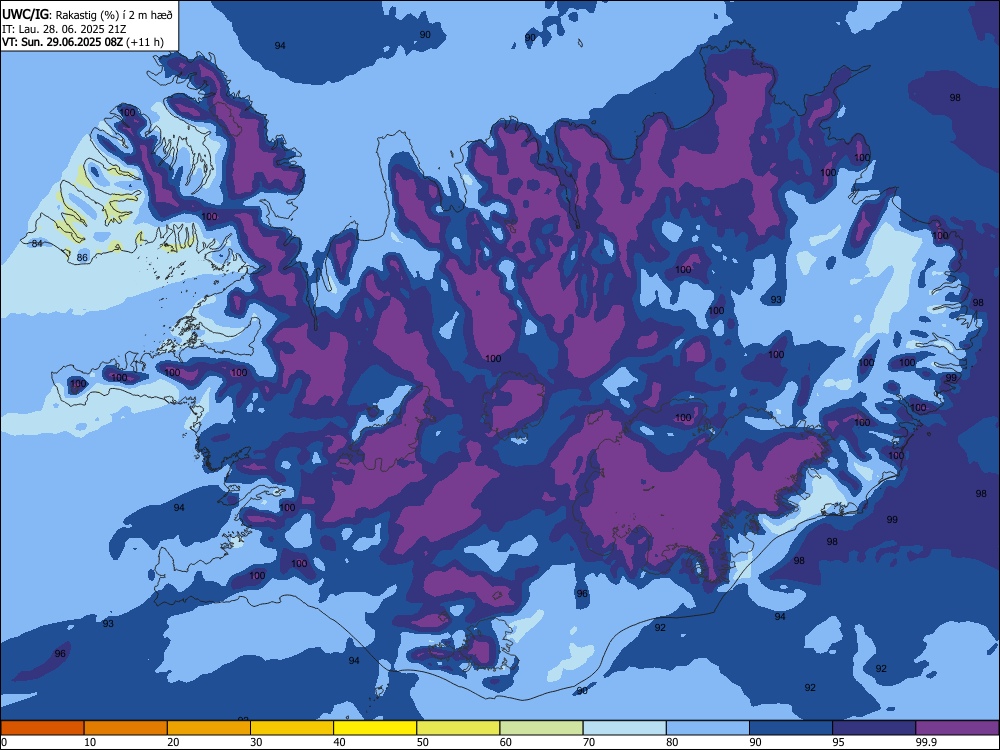Click the legend tick label '40'
1000x750 pixels.
tap(339, 742)
